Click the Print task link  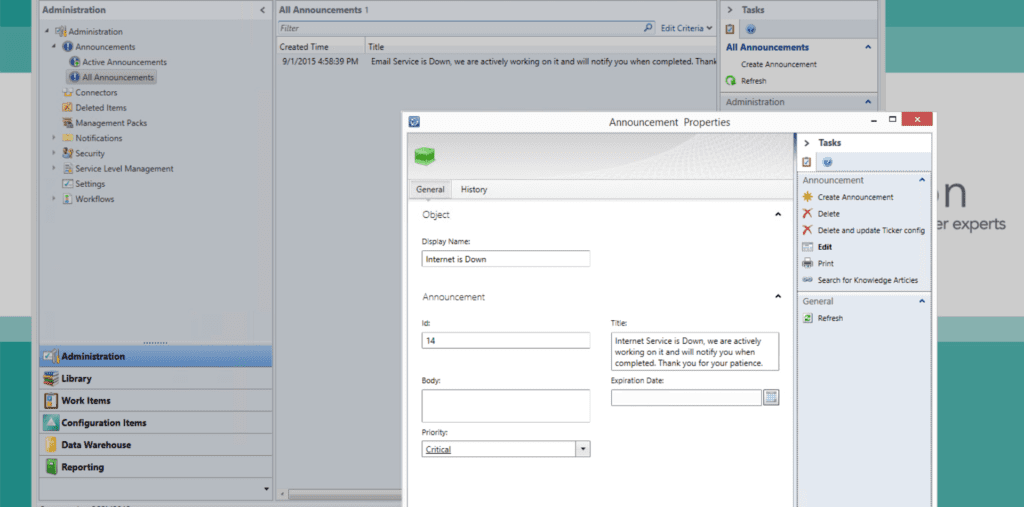pyautogui.click(x=825, y=263)
